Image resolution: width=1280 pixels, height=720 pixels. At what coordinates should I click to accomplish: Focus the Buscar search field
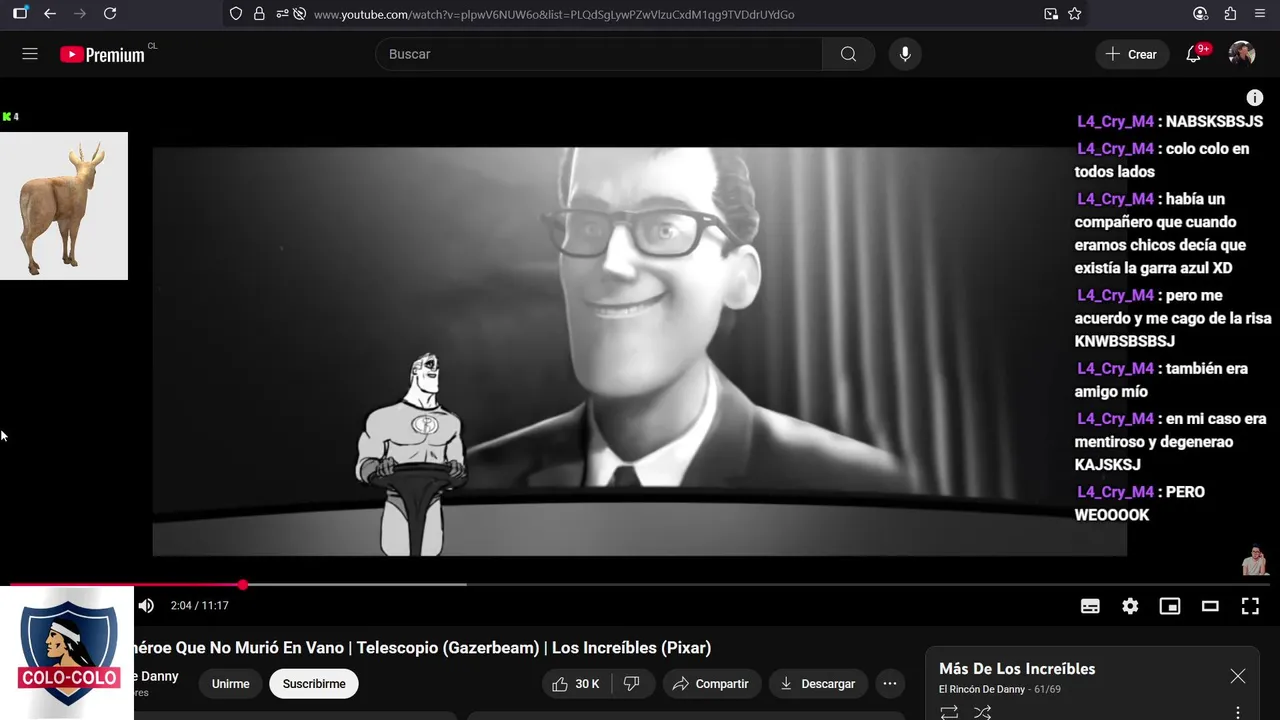pos(599,54)
